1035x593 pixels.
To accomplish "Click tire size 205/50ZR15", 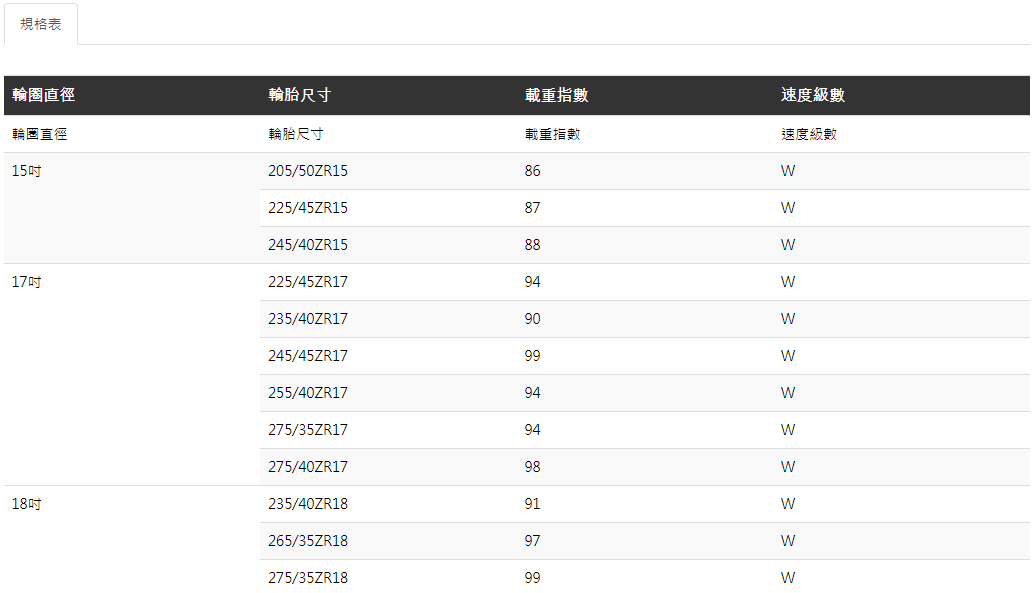I will point(308,171).
